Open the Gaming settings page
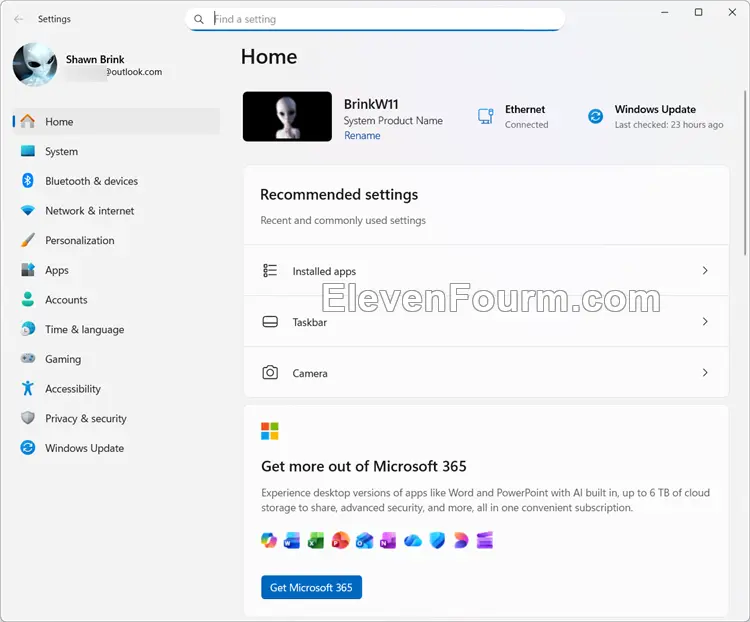Viewport: 750px width, 622px height. pos(116,359)
